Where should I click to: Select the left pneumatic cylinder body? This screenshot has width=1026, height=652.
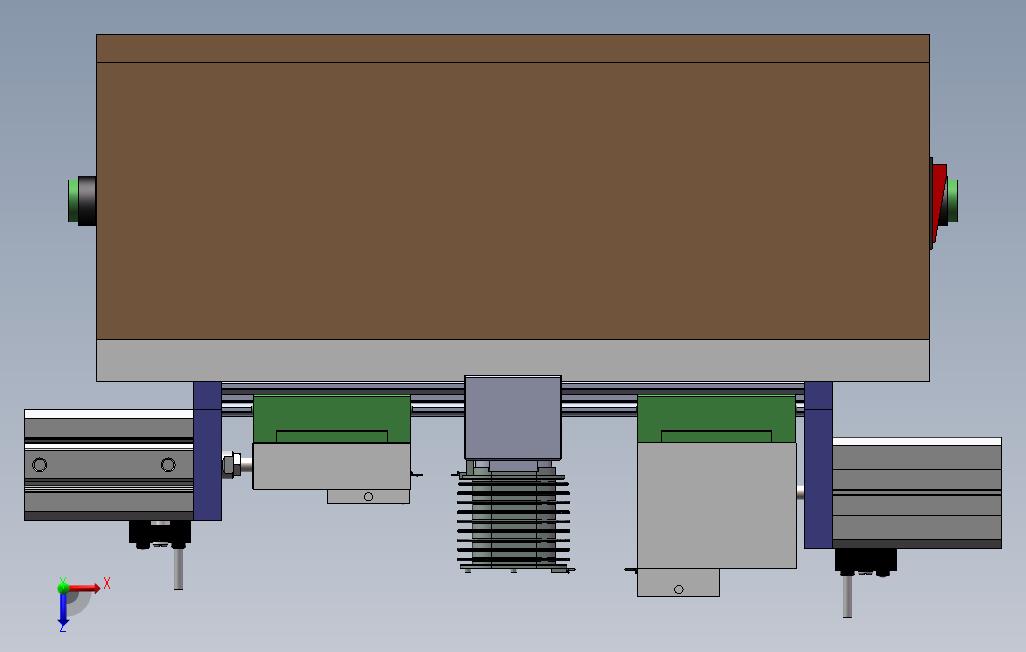point(109,465)
